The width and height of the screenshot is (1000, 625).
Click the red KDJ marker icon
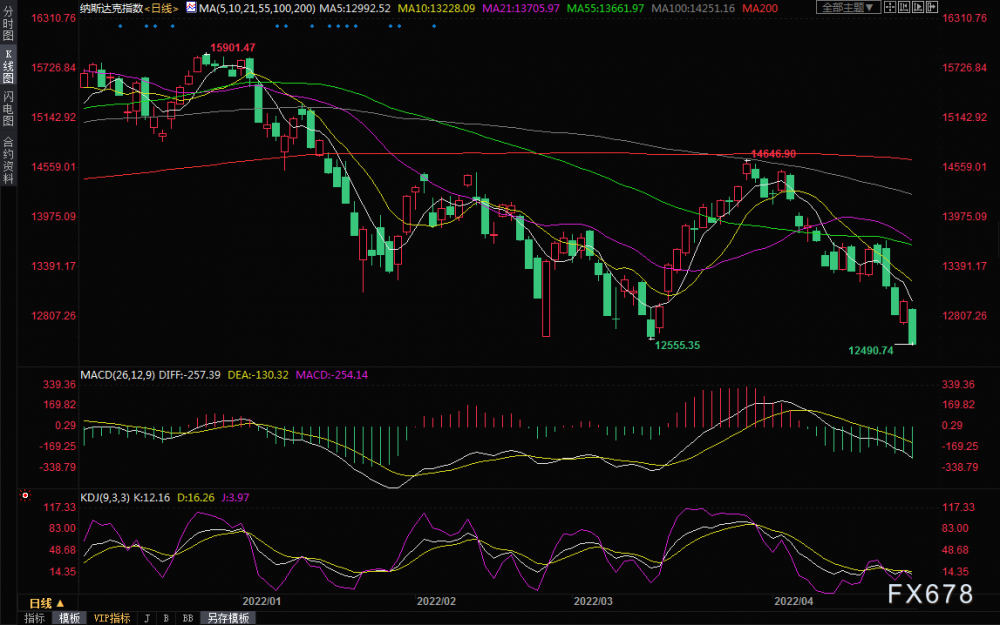(26, 495)
